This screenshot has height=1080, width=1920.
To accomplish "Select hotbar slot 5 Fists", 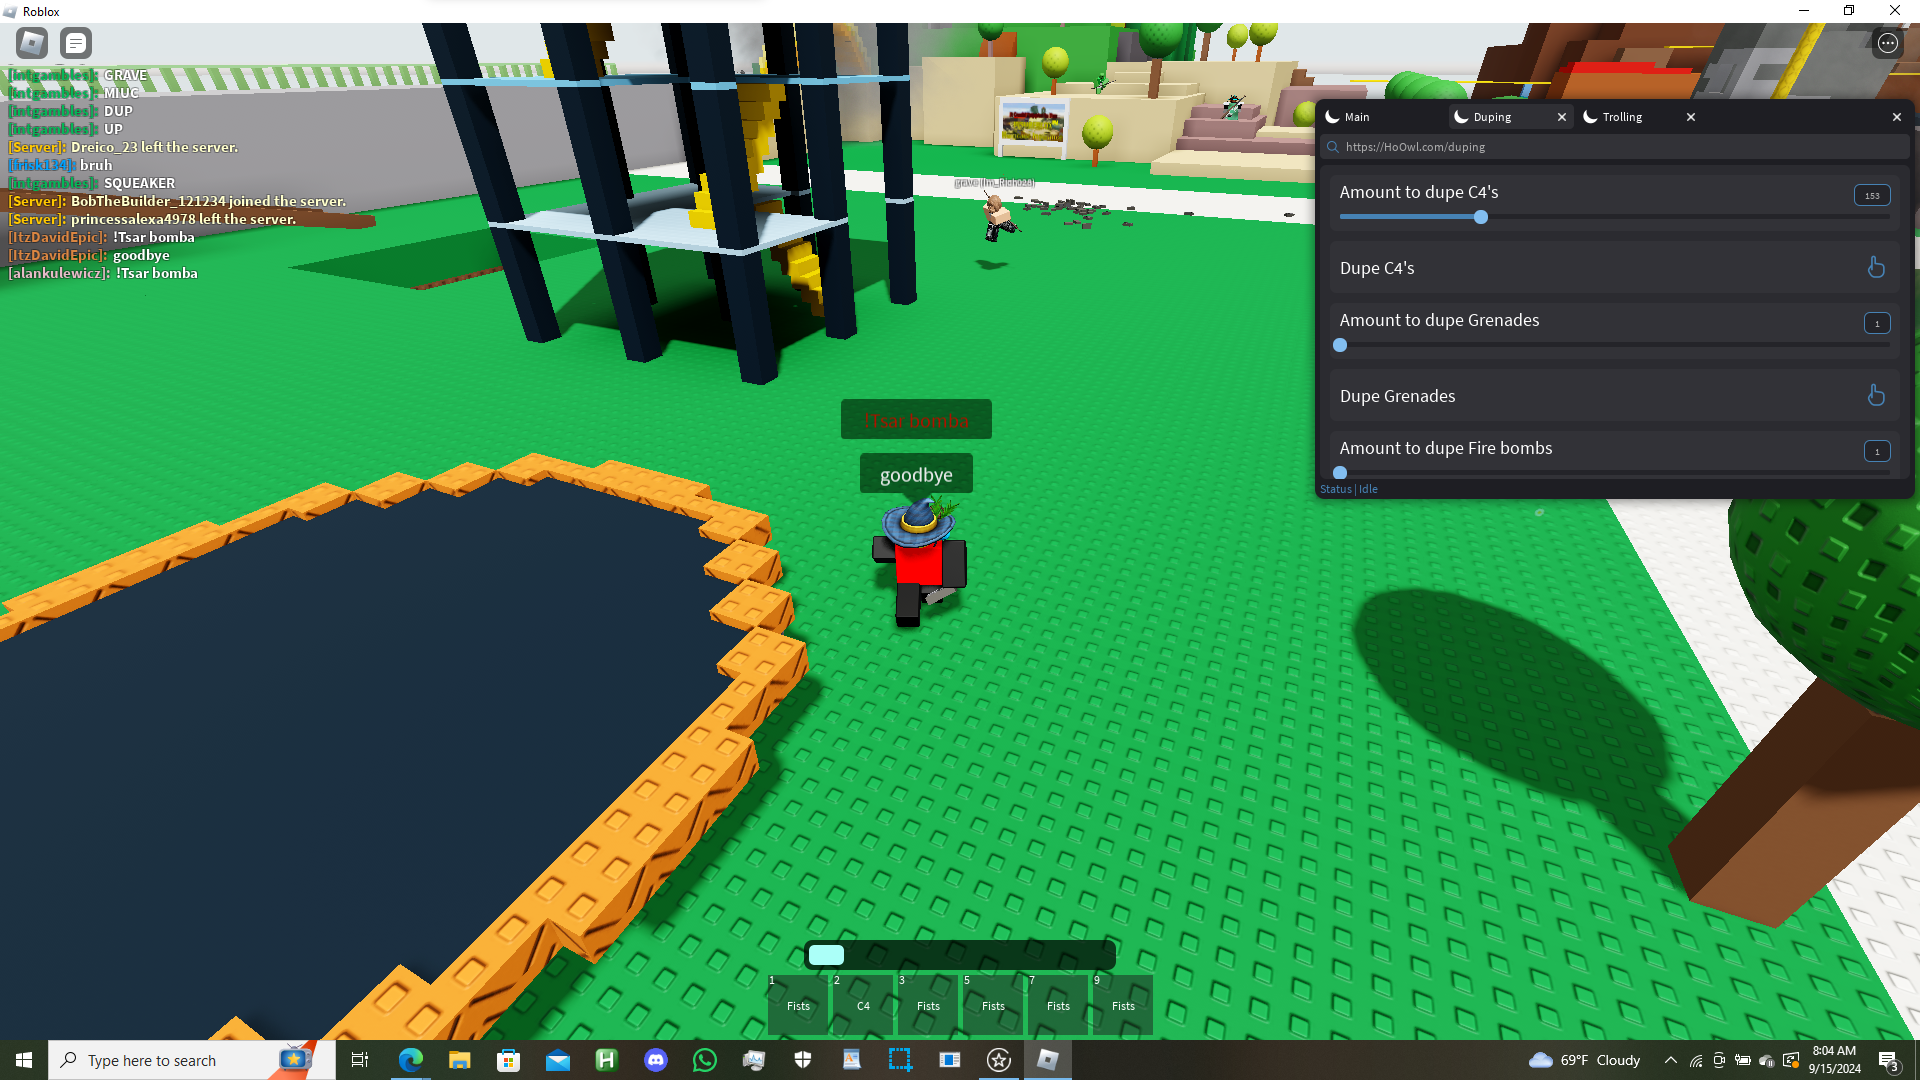I will (993, 1004).
